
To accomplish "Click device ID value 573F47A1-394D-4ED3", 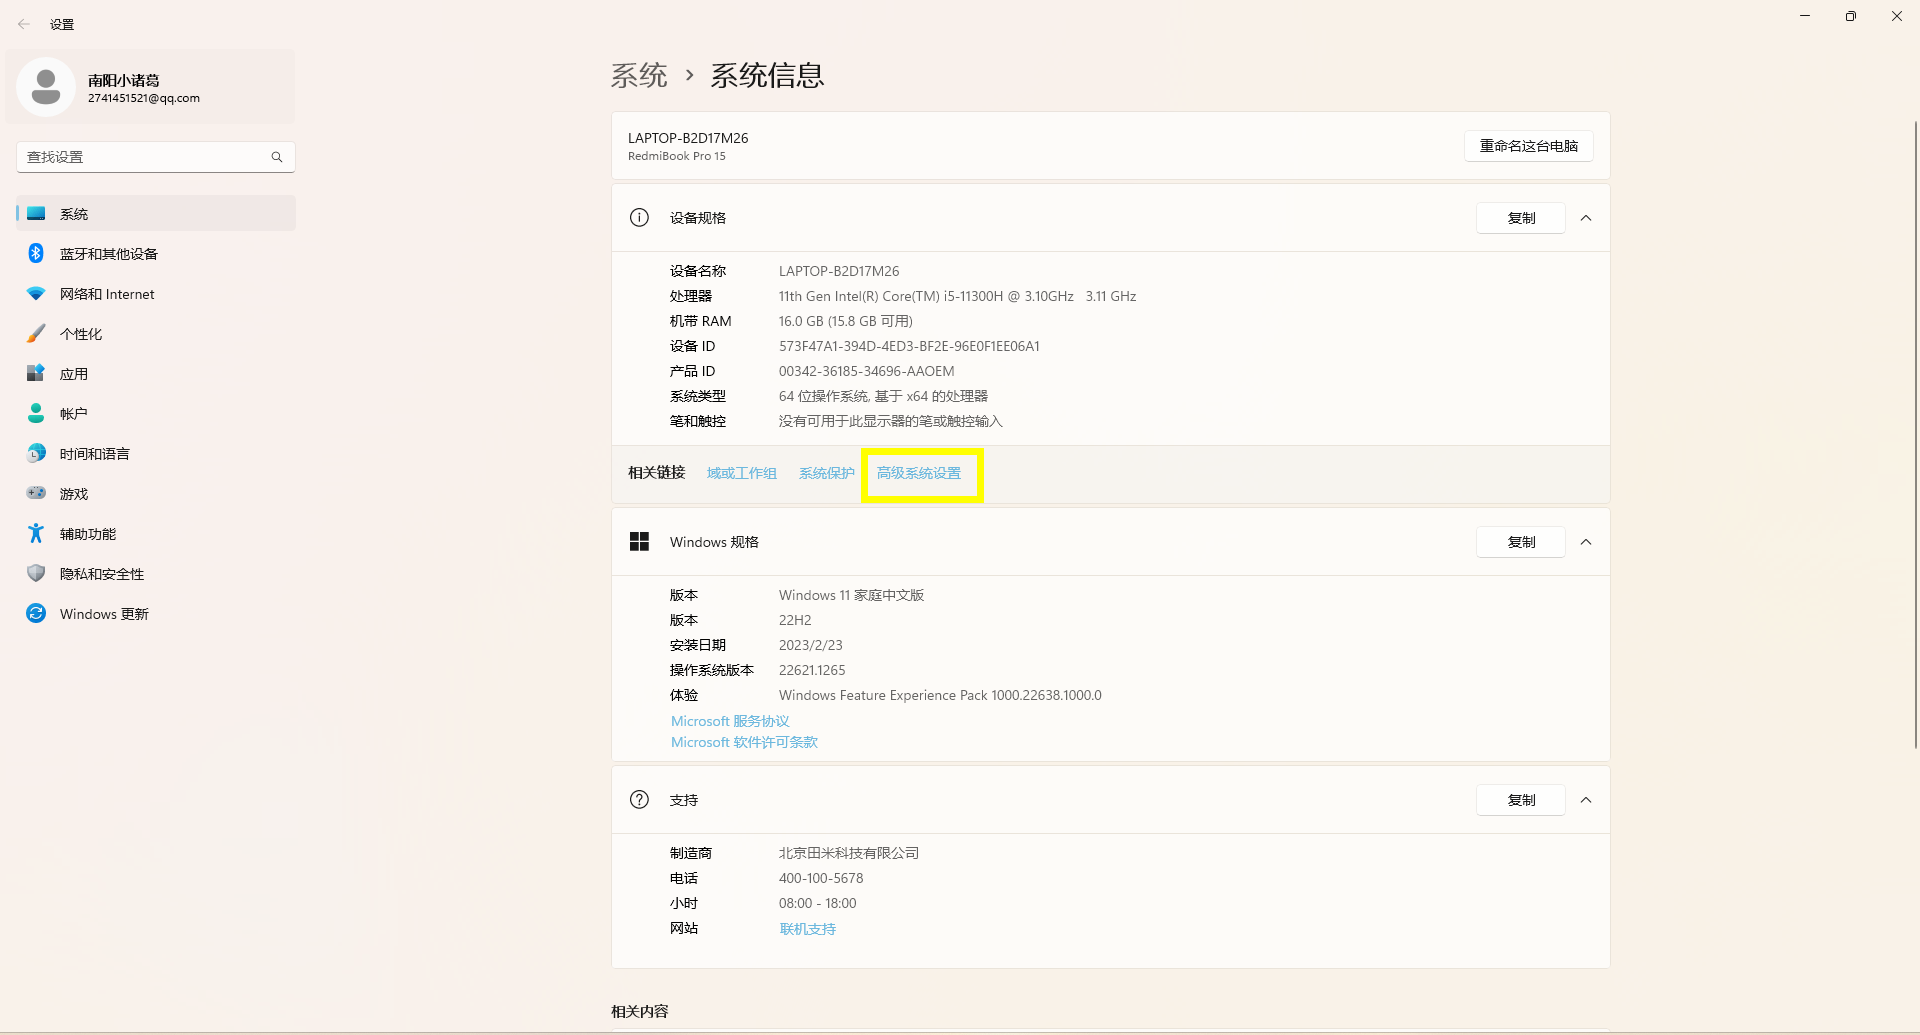I will pyautogui.click(x=909, y=346).
